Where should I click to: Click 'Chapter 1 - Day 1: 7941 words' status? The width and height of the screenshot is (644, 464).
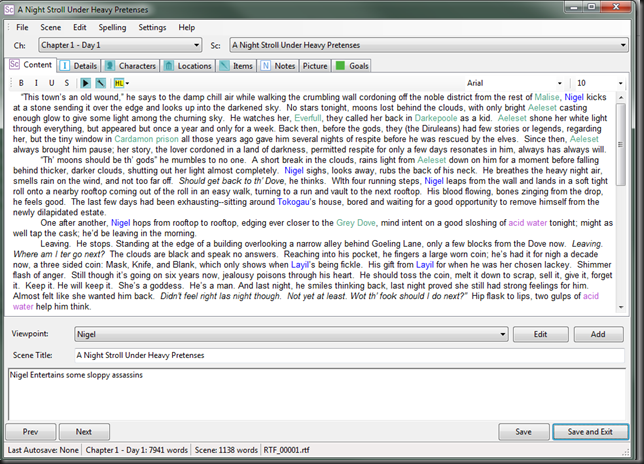point(137,450)
